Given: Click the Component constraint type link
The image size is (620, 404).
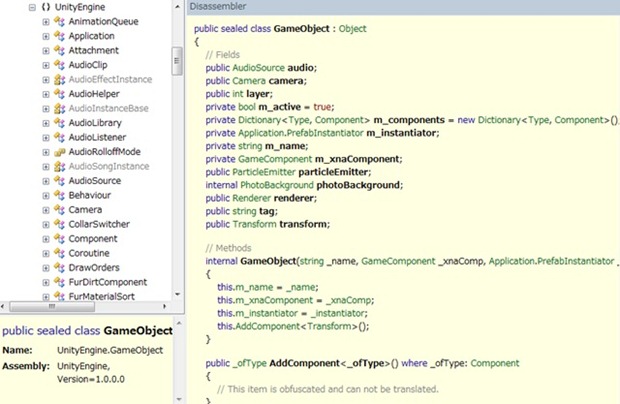Looking at the screenshot, I should click(495, 363).
